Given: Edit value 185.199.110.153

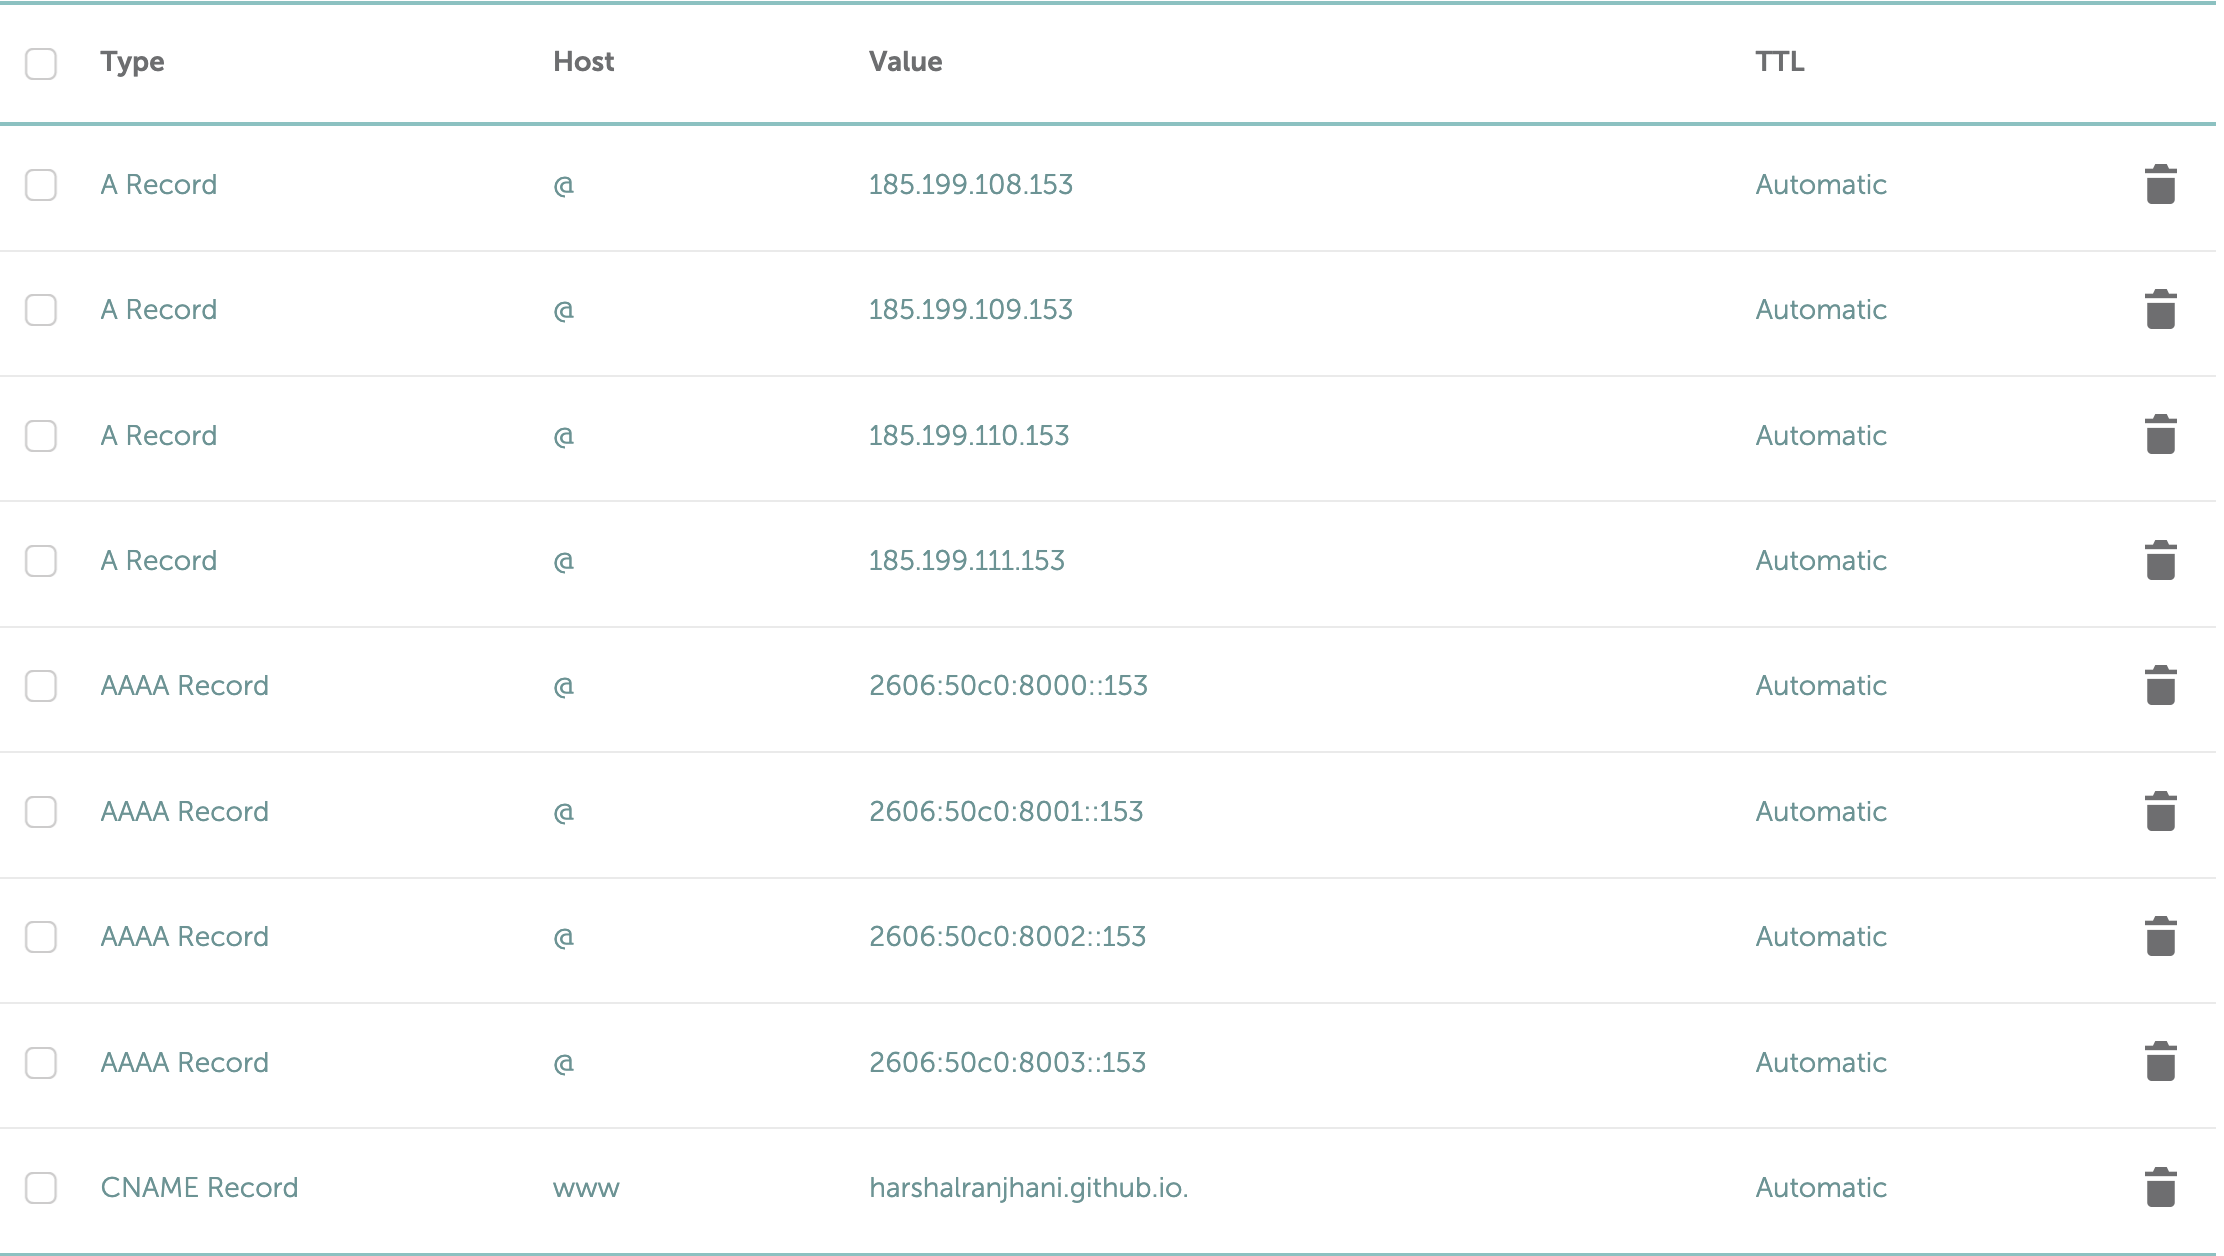Looking at the screenshot, I should click(969, 436).
